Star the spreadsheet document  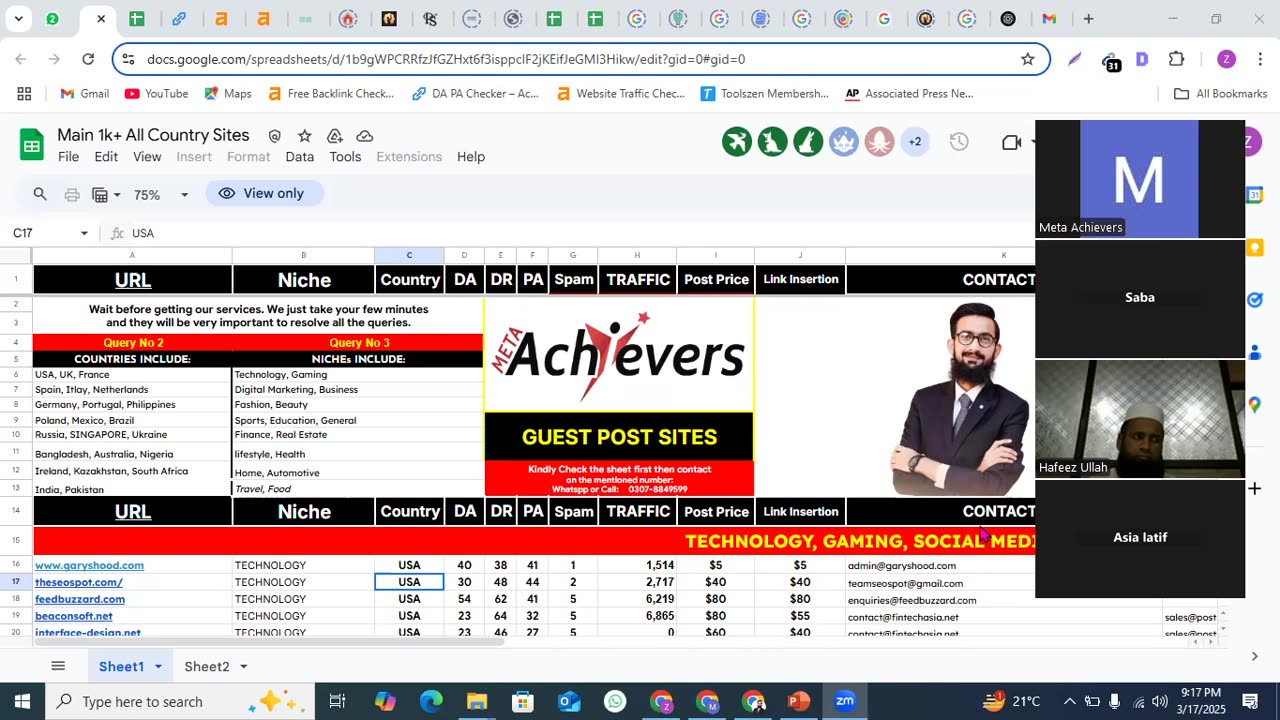pyautogui.click(x=305, y=136)
